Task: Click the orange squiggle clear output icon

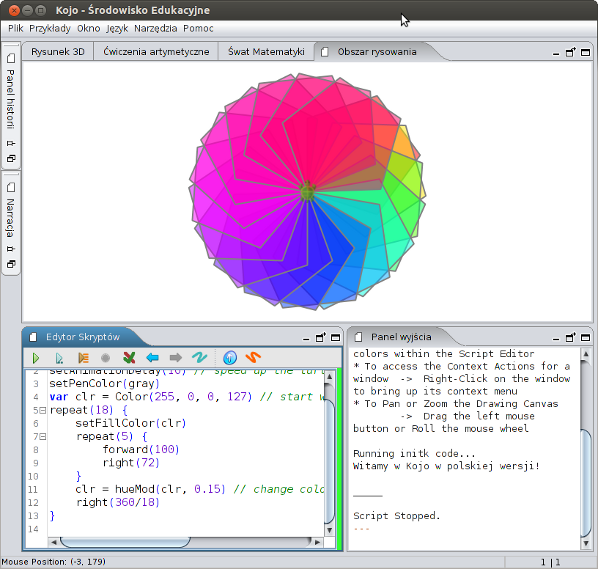Action: tap(253, 357)
